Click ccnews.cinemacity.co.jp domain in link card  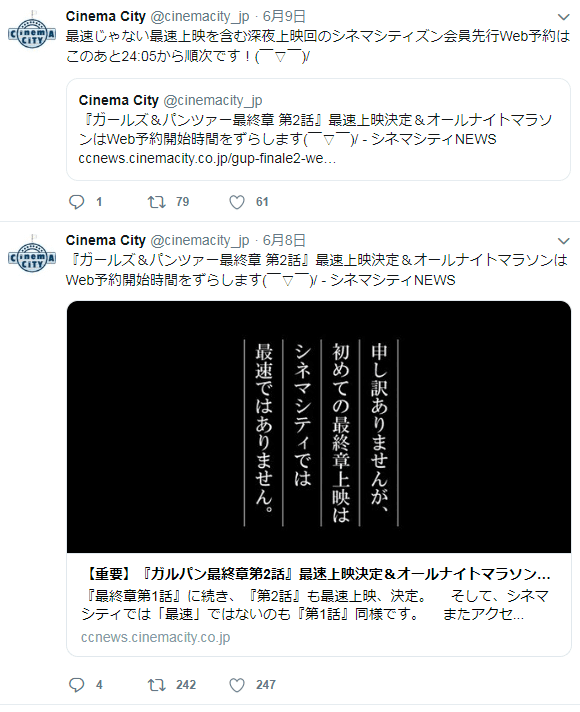coord(155,638)
